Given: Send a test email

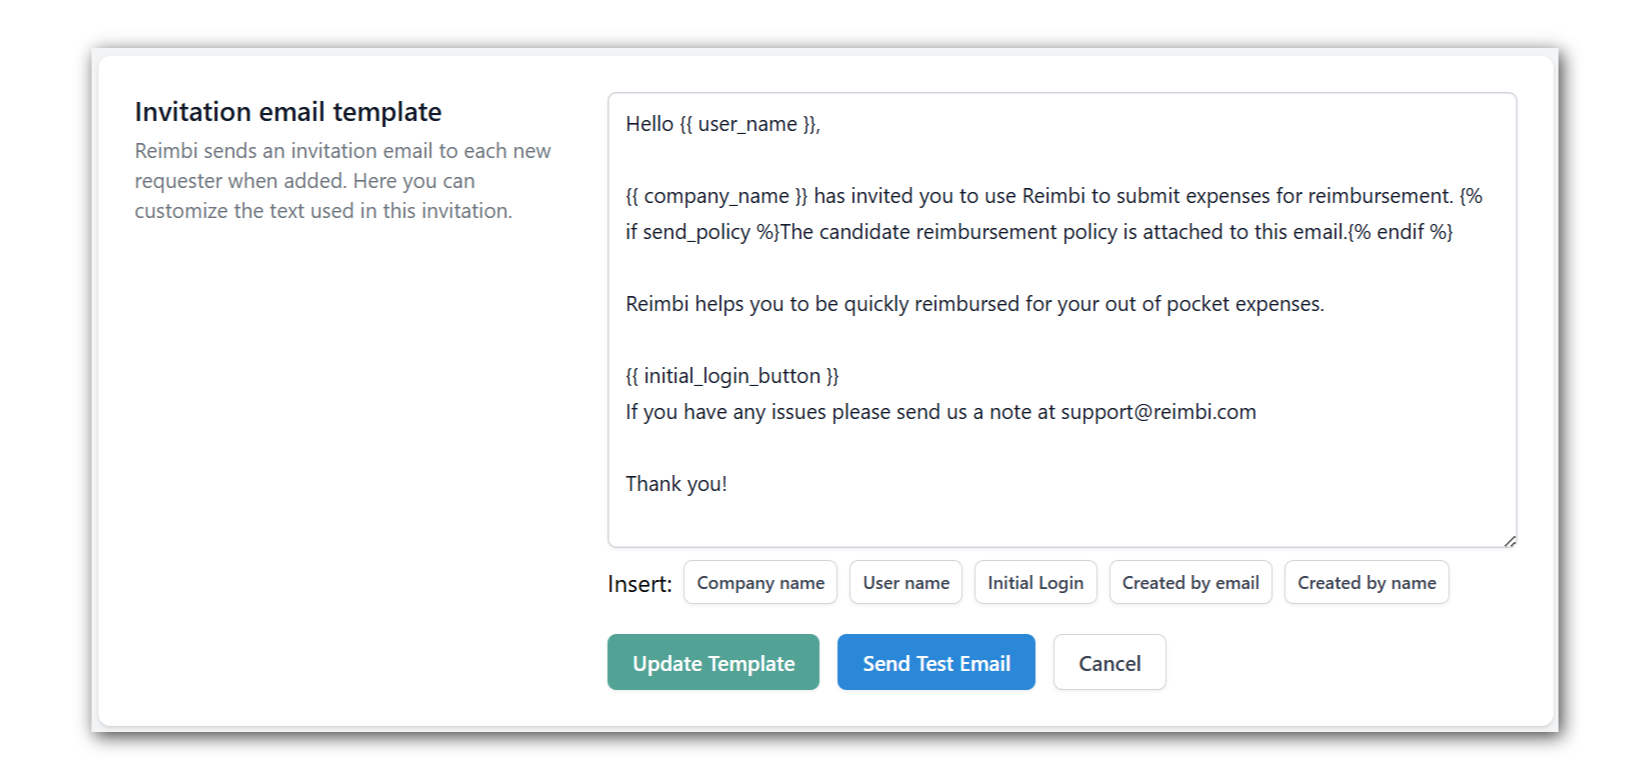Looking at the screenshot, I should [x=936, y=662].
